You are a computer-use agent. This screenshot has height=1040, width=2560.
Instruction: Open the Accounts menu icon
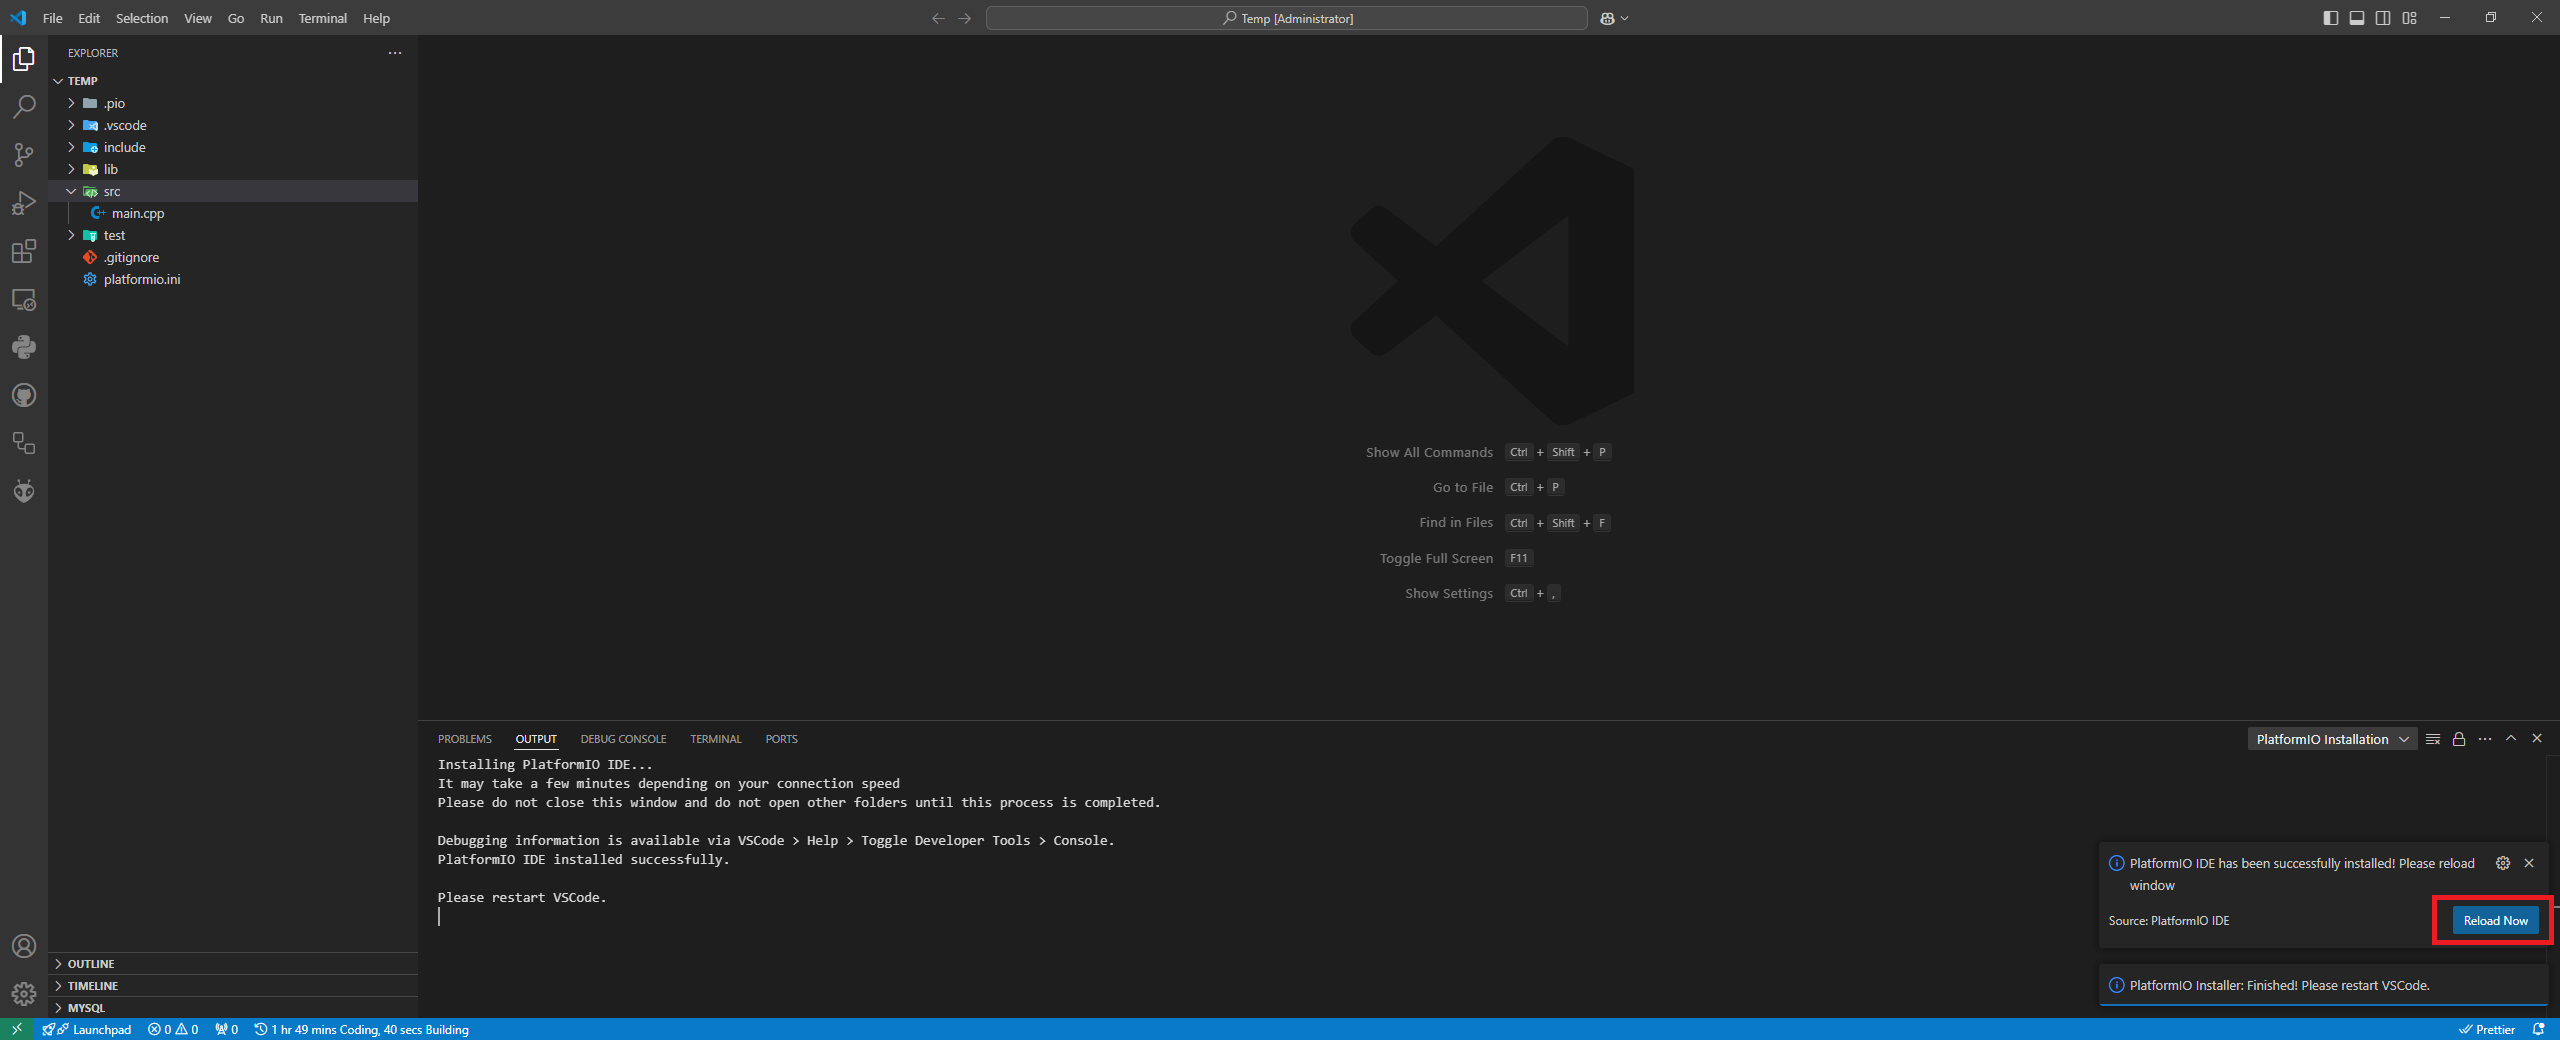point(24,946)
